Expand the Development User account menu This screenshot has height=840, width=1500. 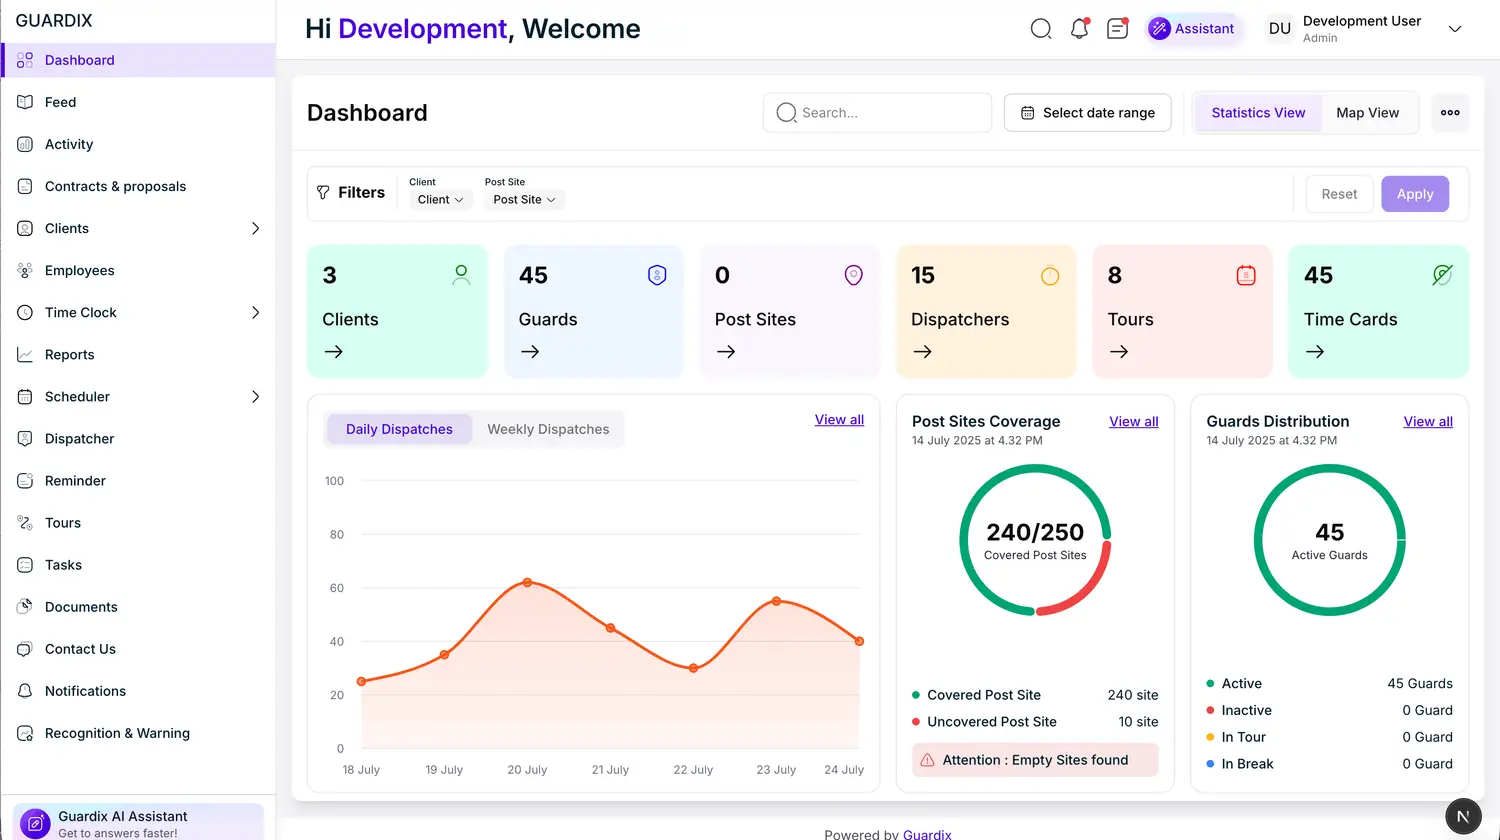(x=1455, y=29)
